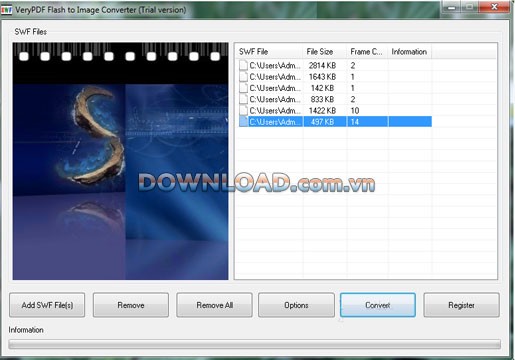Select the file icon in the 497 KB row
515x360 pixels.
[243, 122]
